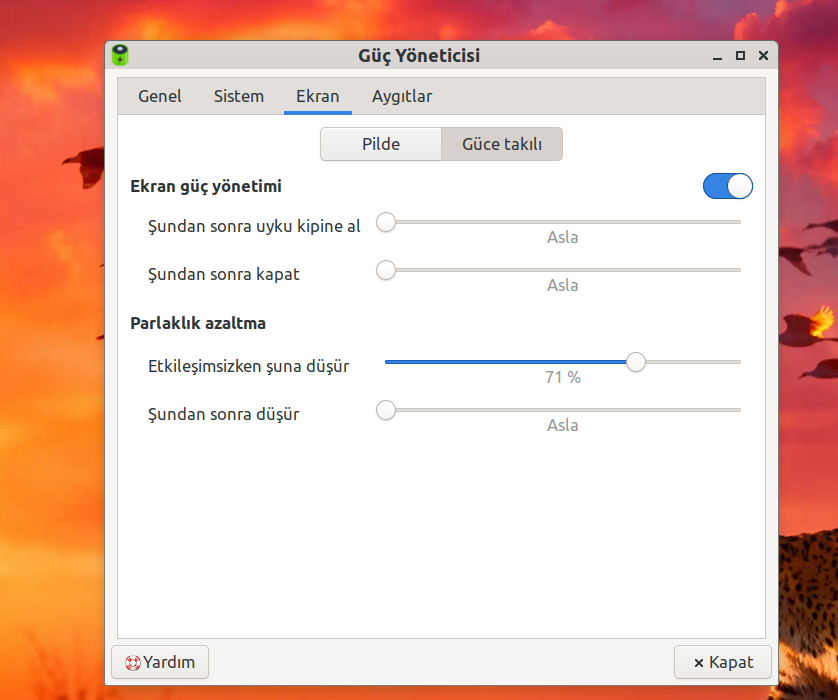
Task: Disable the Ekran güç yönetimi switch
Action: click(727, 186)
